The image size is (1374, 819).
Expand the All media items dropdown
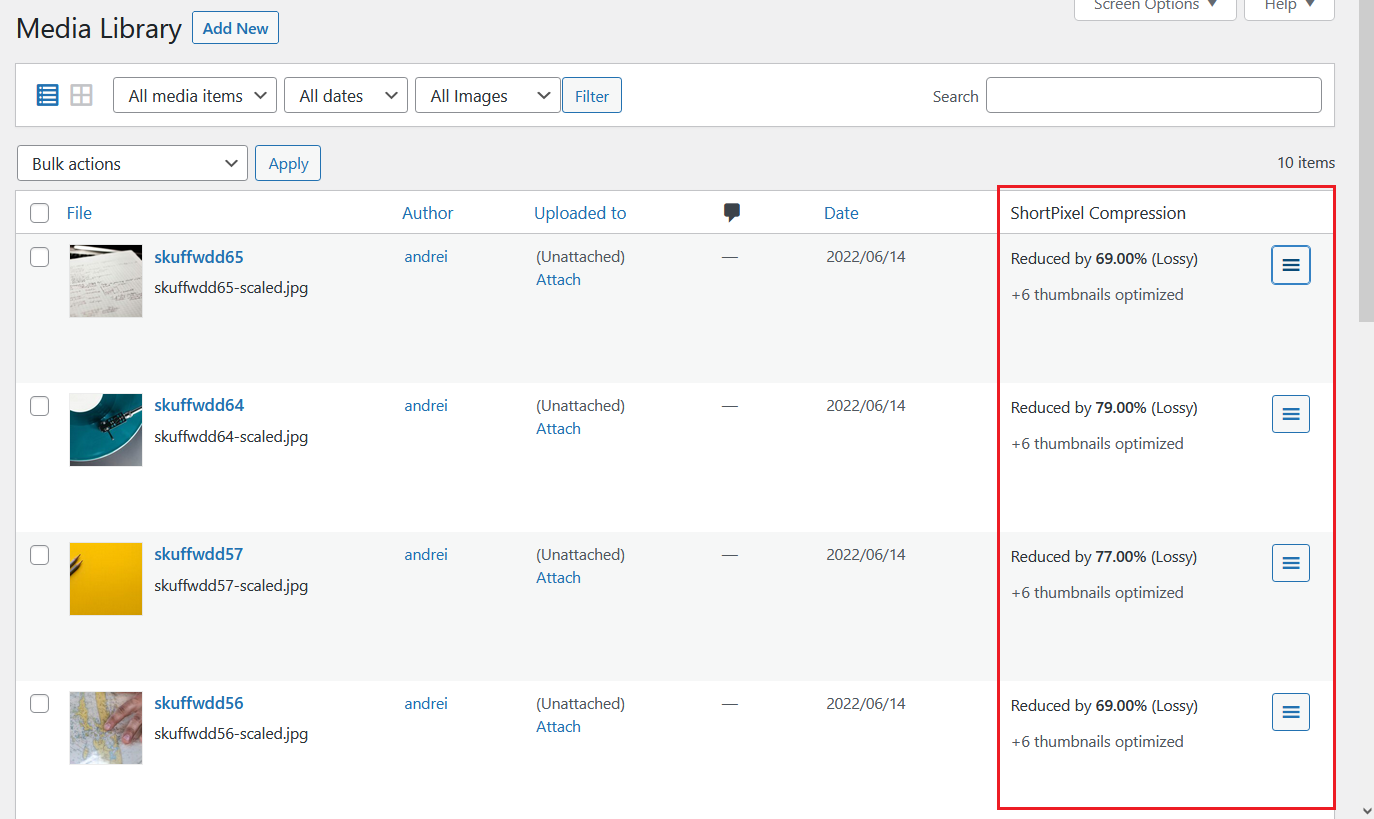click(x=195, y=96)
